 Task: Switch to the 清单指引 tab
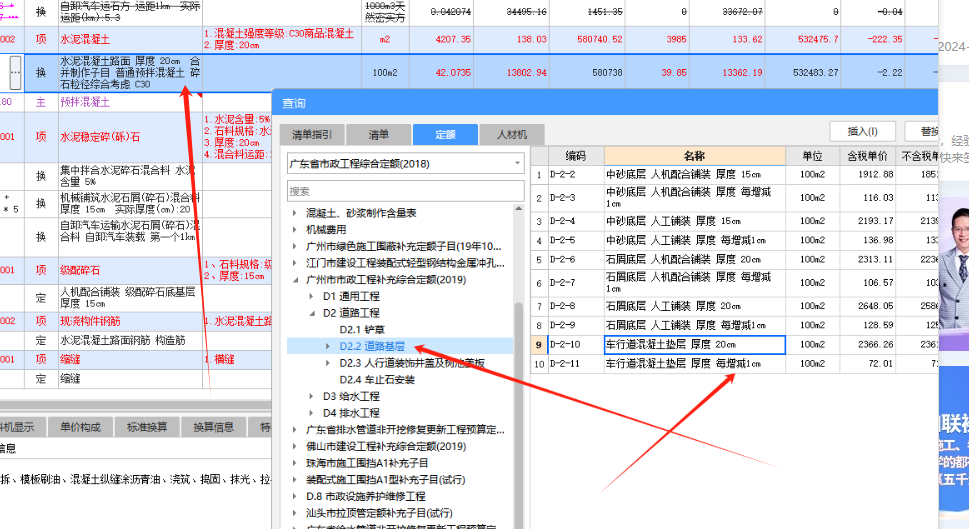coord(311,134)
